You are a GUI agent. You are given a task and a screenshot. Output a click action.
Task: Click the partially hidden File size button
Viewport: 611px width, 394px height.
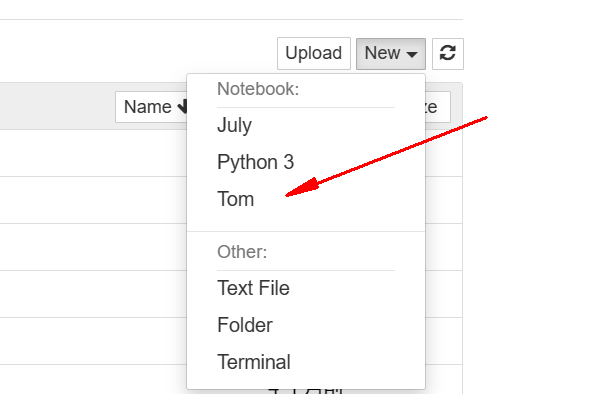click(x=438, y=107)
